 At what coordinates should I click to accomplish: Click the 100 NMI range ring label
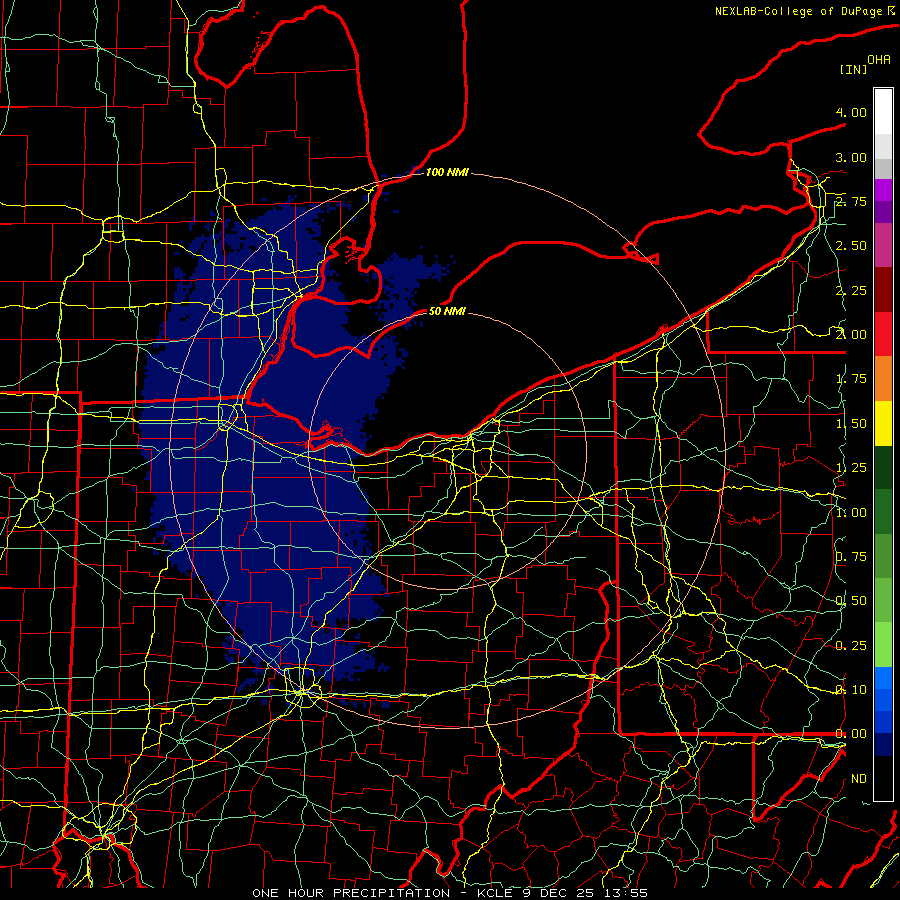(447, 172)
